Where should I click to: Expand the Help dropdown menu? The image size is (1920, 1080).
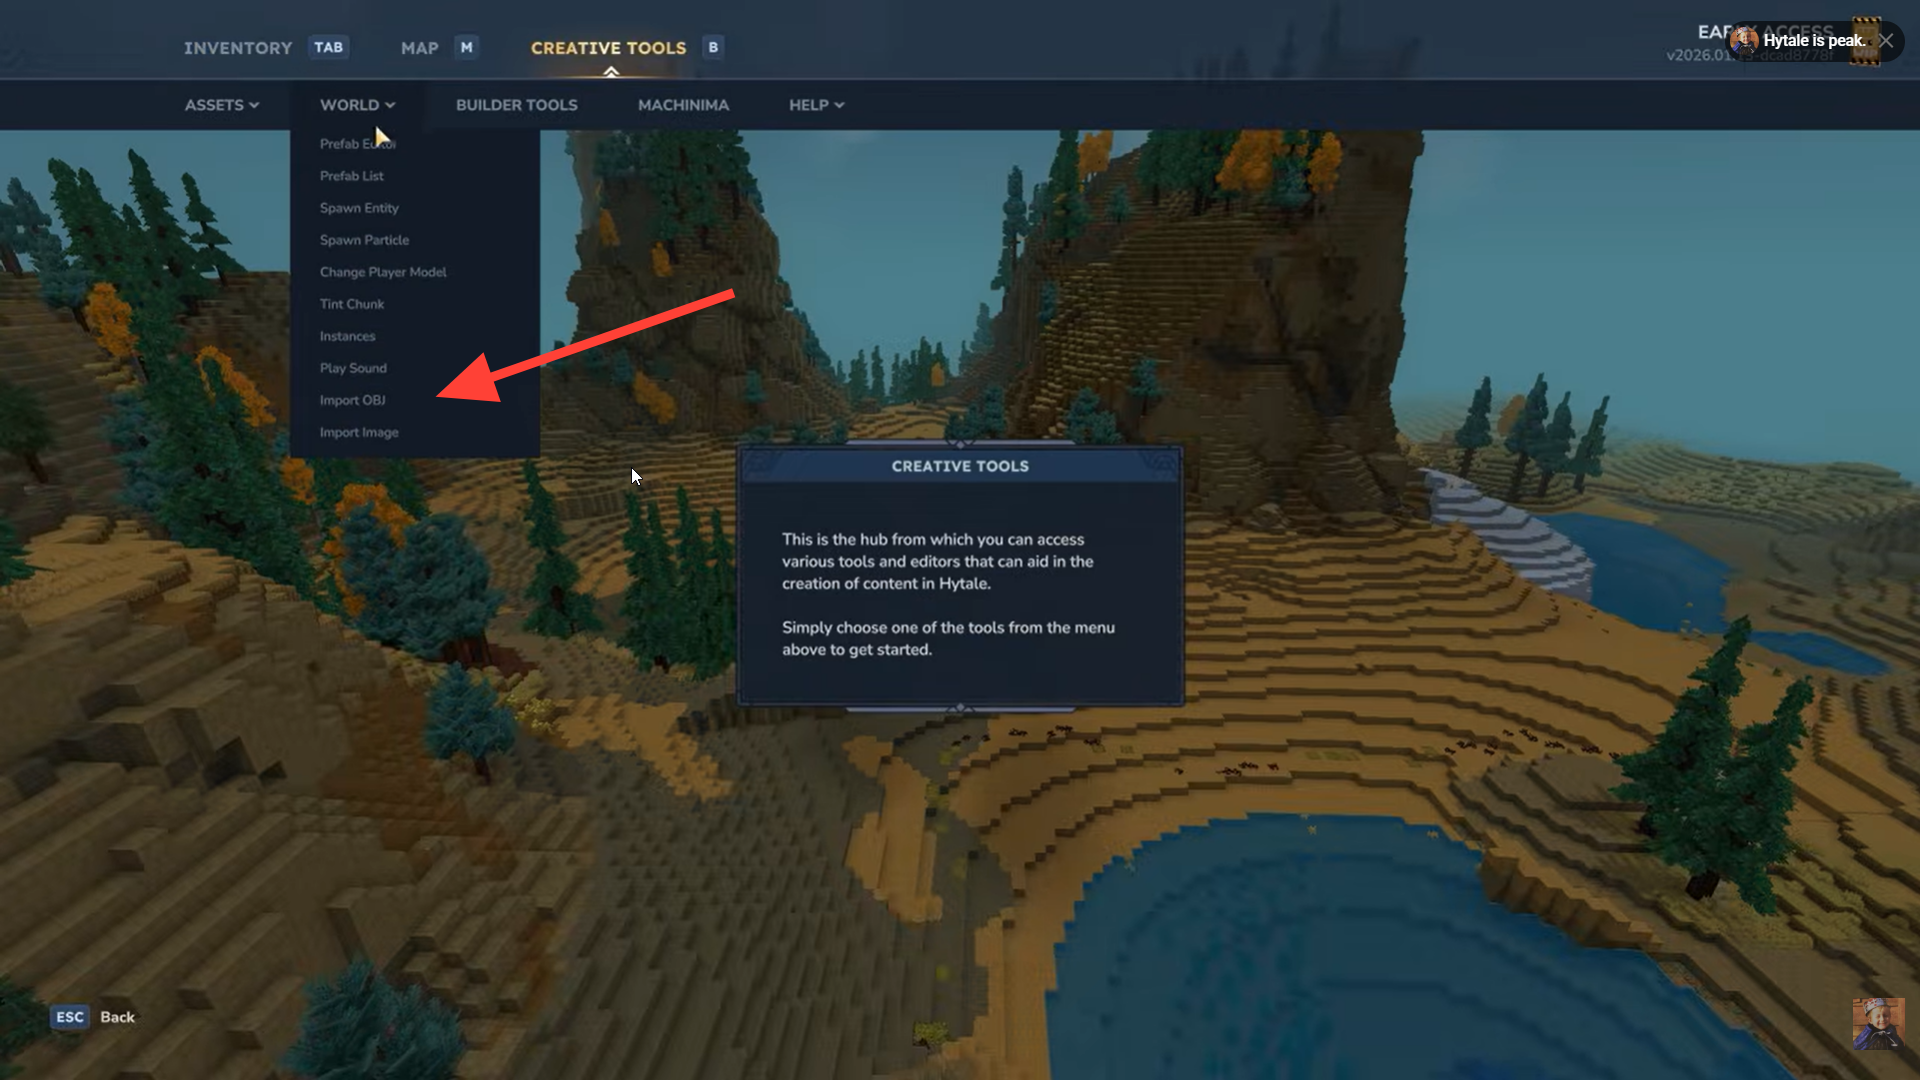tap(816, 105)
